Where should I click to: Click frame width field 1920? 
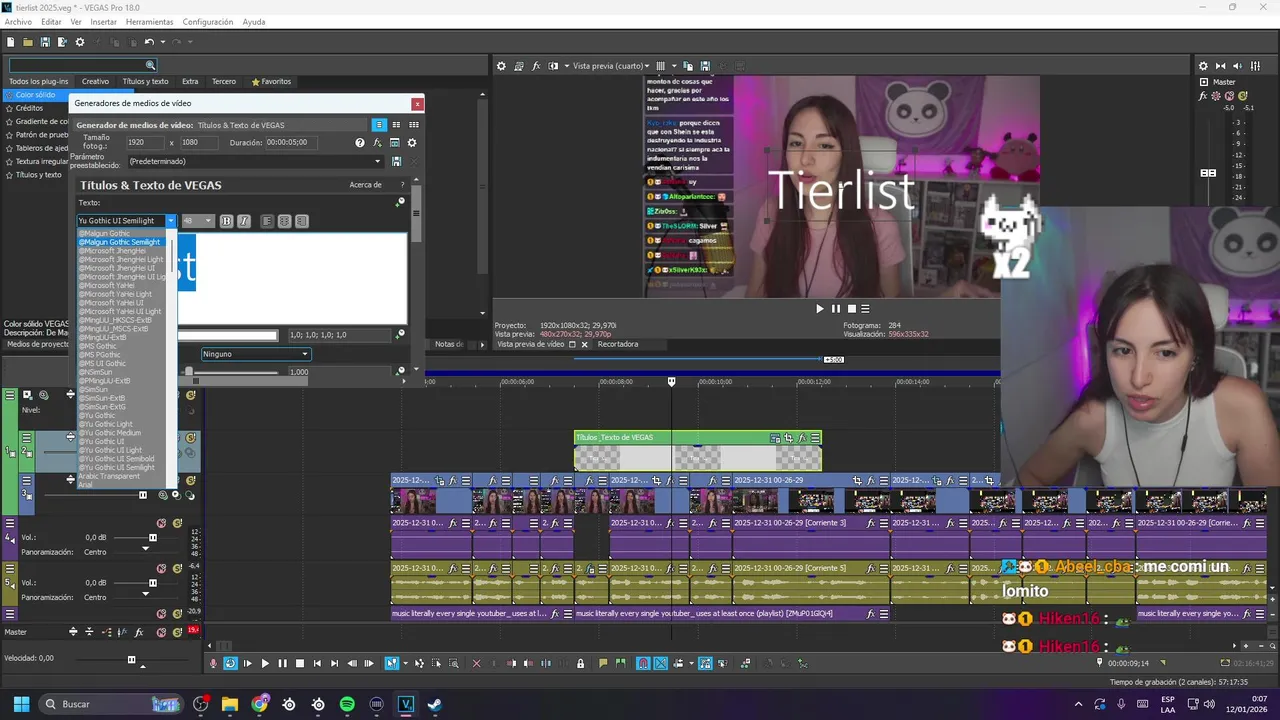[x=144, y=143]
